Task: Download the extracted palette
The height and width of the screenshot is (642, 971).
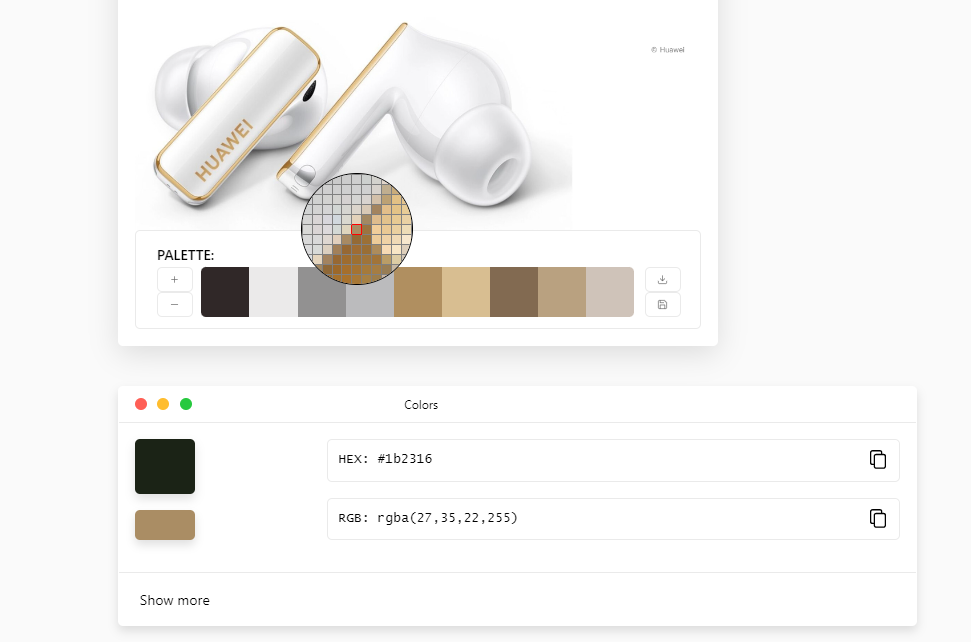Action: [x=662, y=279]
